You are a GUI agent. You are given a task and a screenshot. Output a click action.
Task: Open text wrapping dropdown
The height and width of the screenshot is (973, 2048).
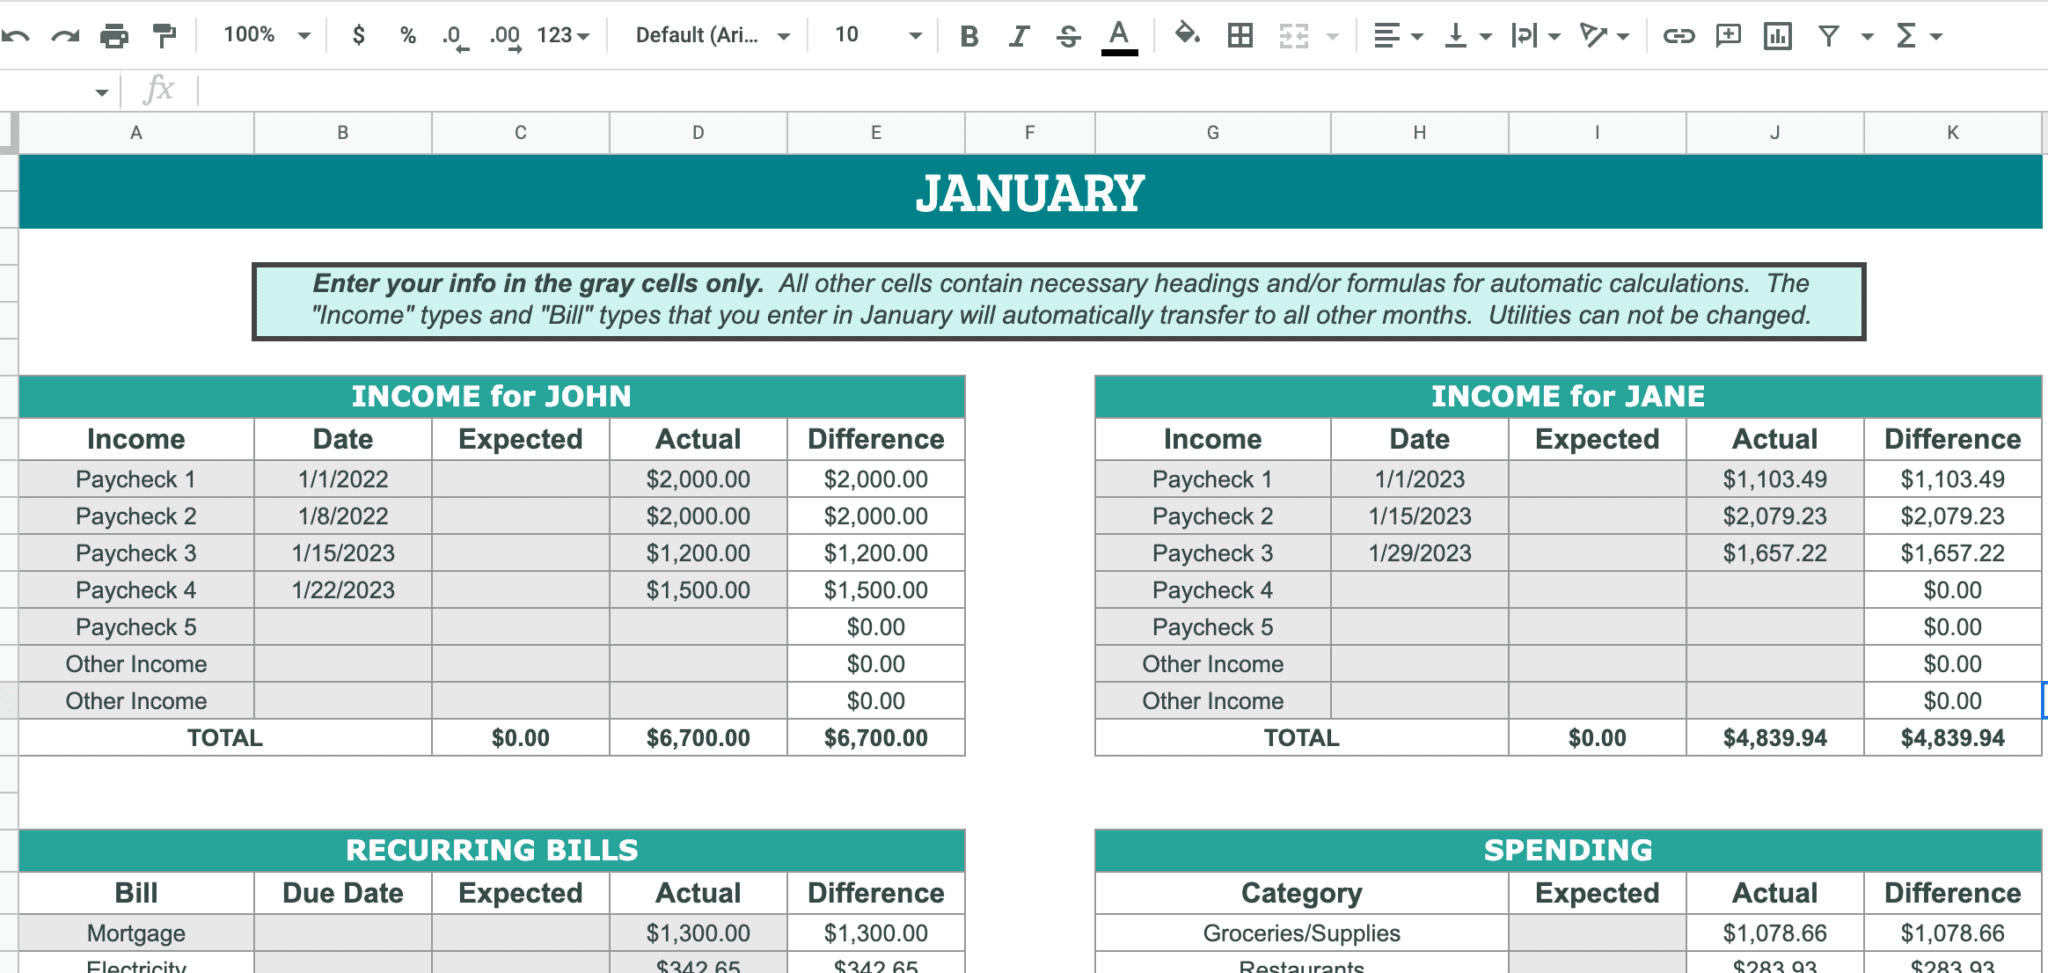click(1535, 36)
